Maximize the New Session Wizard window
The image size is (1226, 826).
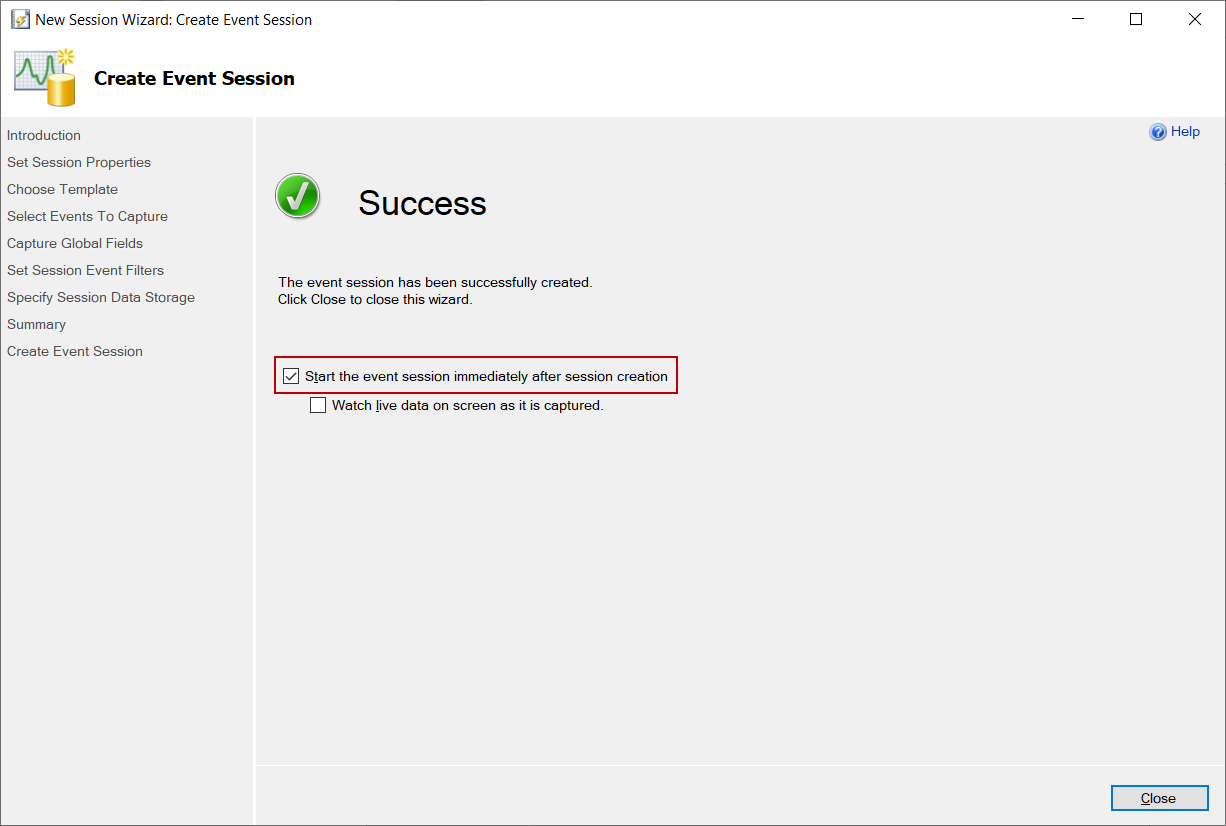(x=1136, y=19)
